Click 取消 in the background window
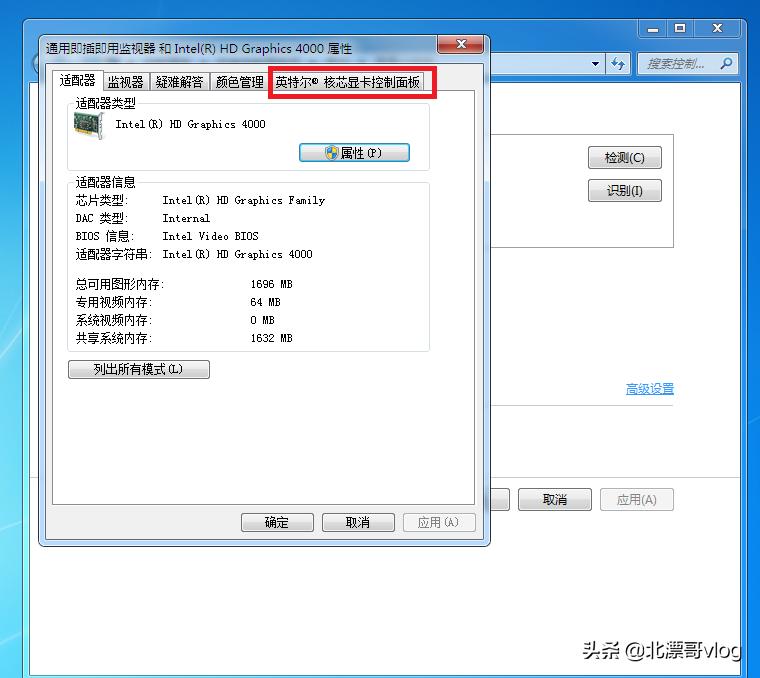This screenshot has height=678, width=760. click(x=554, y=499)
